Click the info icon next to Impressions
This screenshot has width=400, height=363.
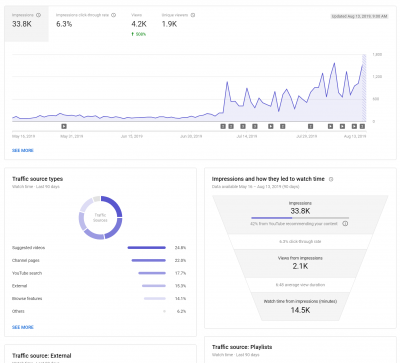coord(38,15)
